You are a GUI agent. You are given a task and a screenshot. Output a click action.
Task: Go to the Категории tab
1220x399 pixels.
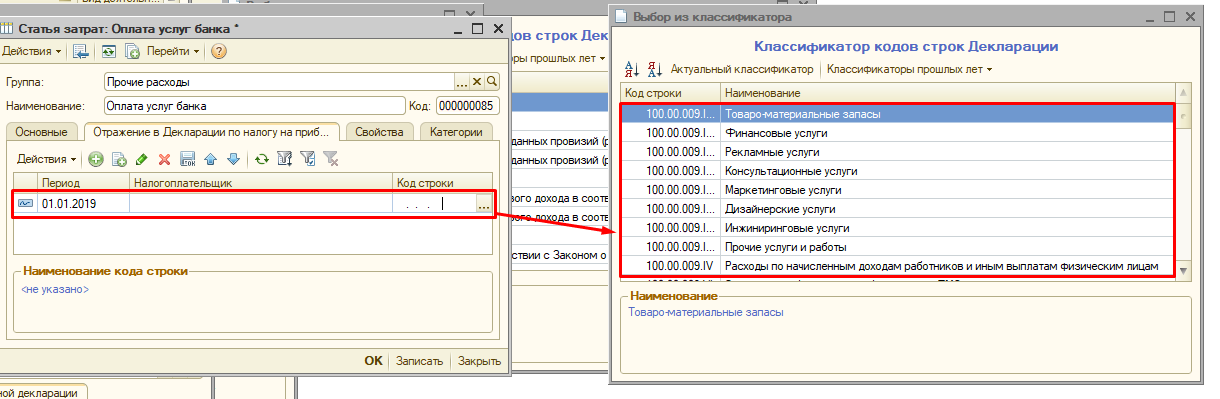[x=455, y=132]
